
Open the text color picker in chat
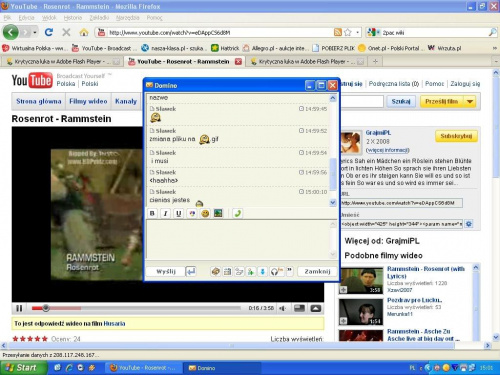pos(192,213)
